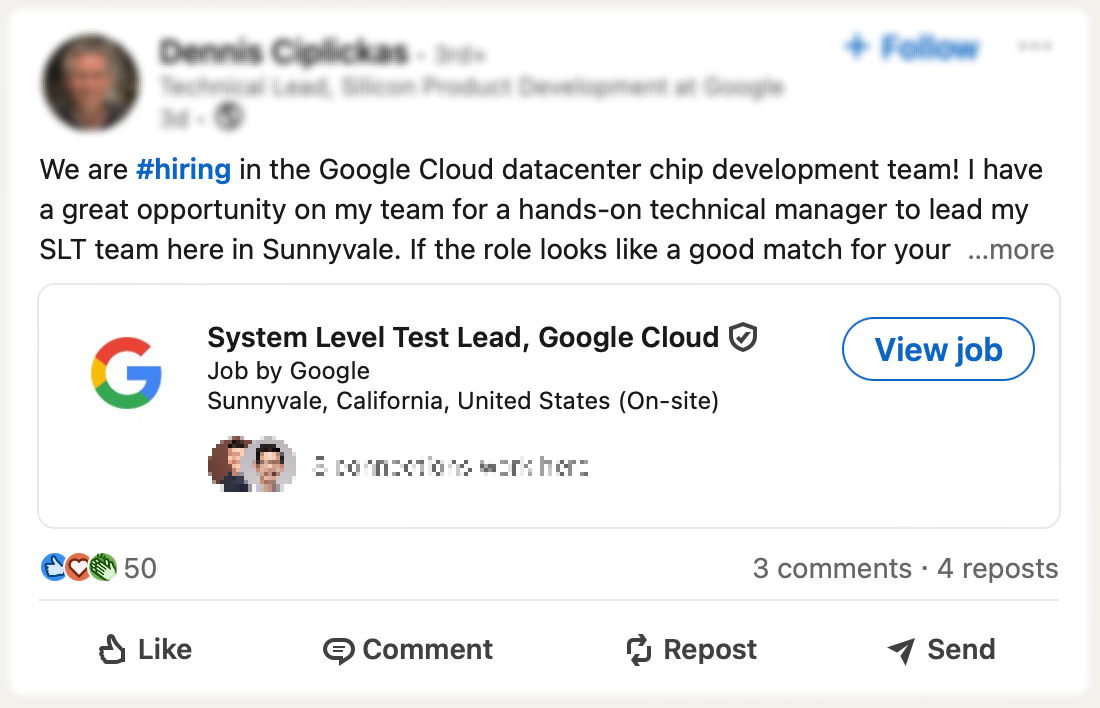Click the View job button
This screenshot has width=1100, height=708.
938,349
